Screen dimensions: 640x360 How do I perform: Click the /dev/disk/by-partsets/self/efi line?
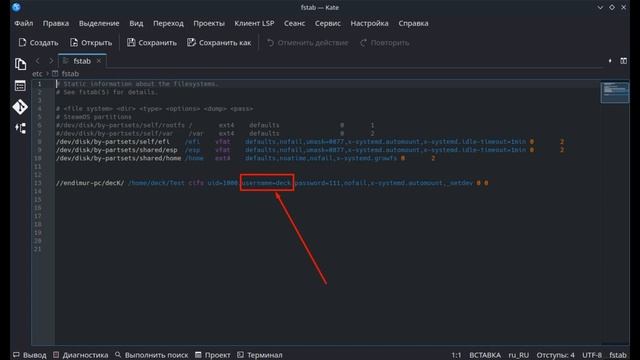310,142
